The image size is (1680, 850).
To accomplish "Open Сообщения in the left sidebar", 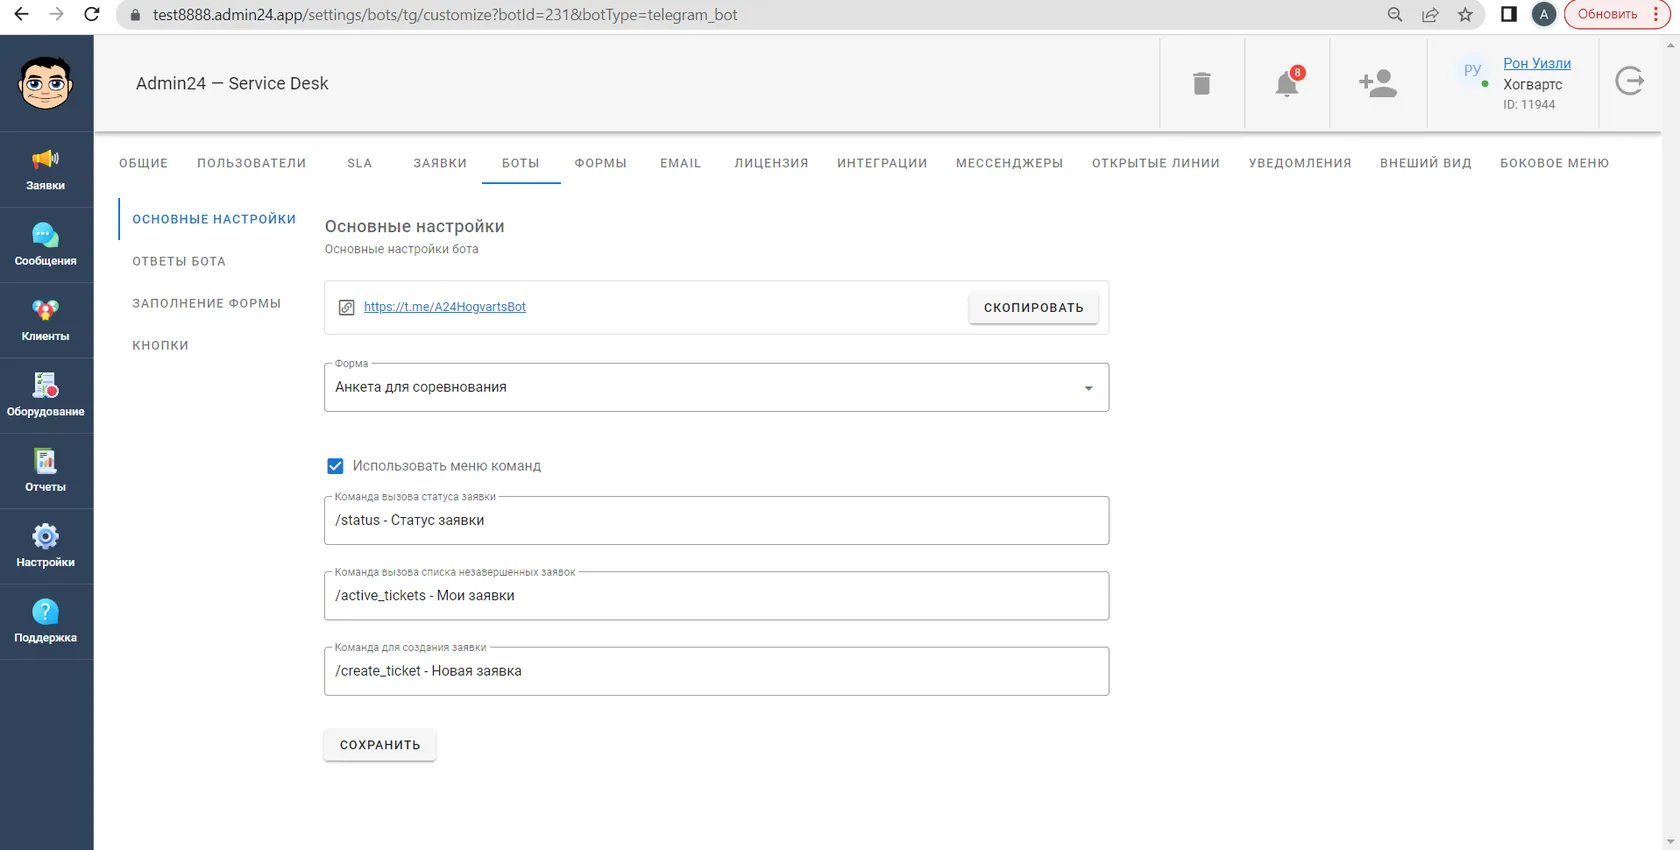I will pos(46,245).
